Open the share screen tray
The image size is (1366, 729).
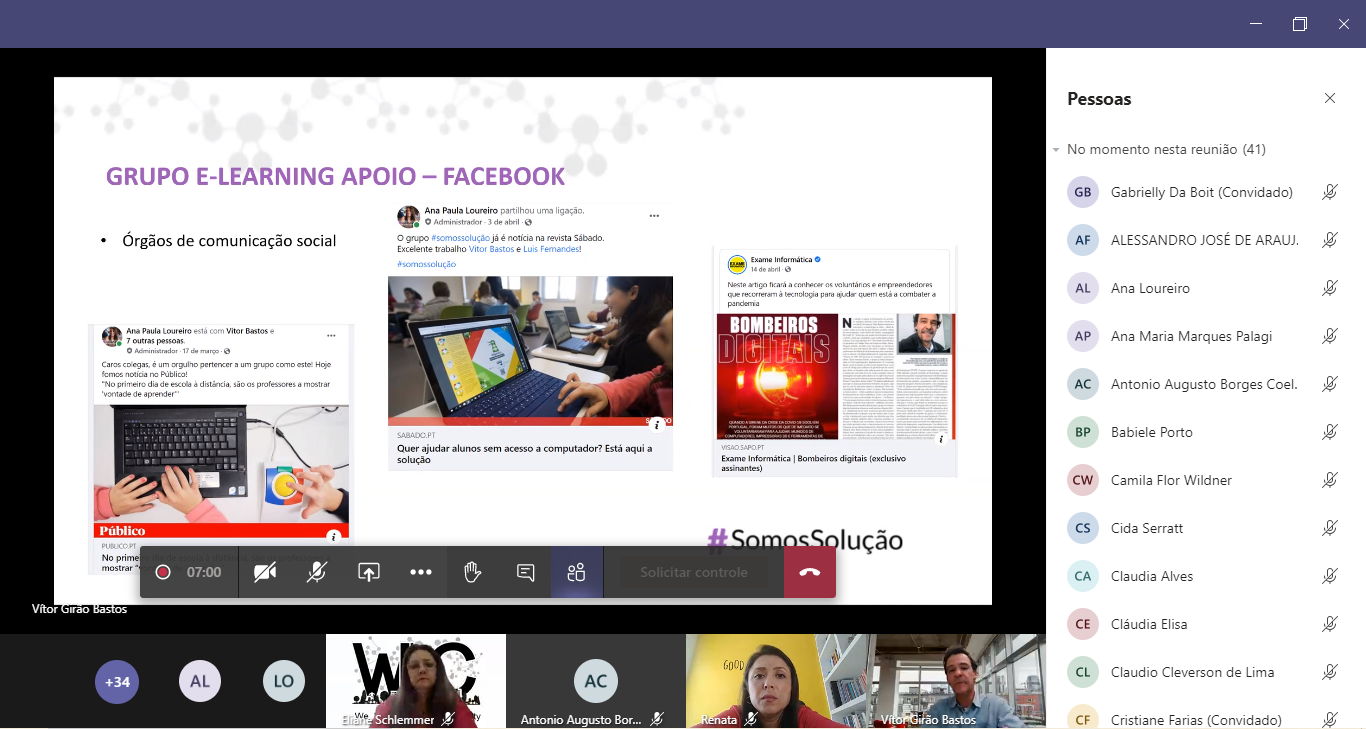[x=369, y=572]
